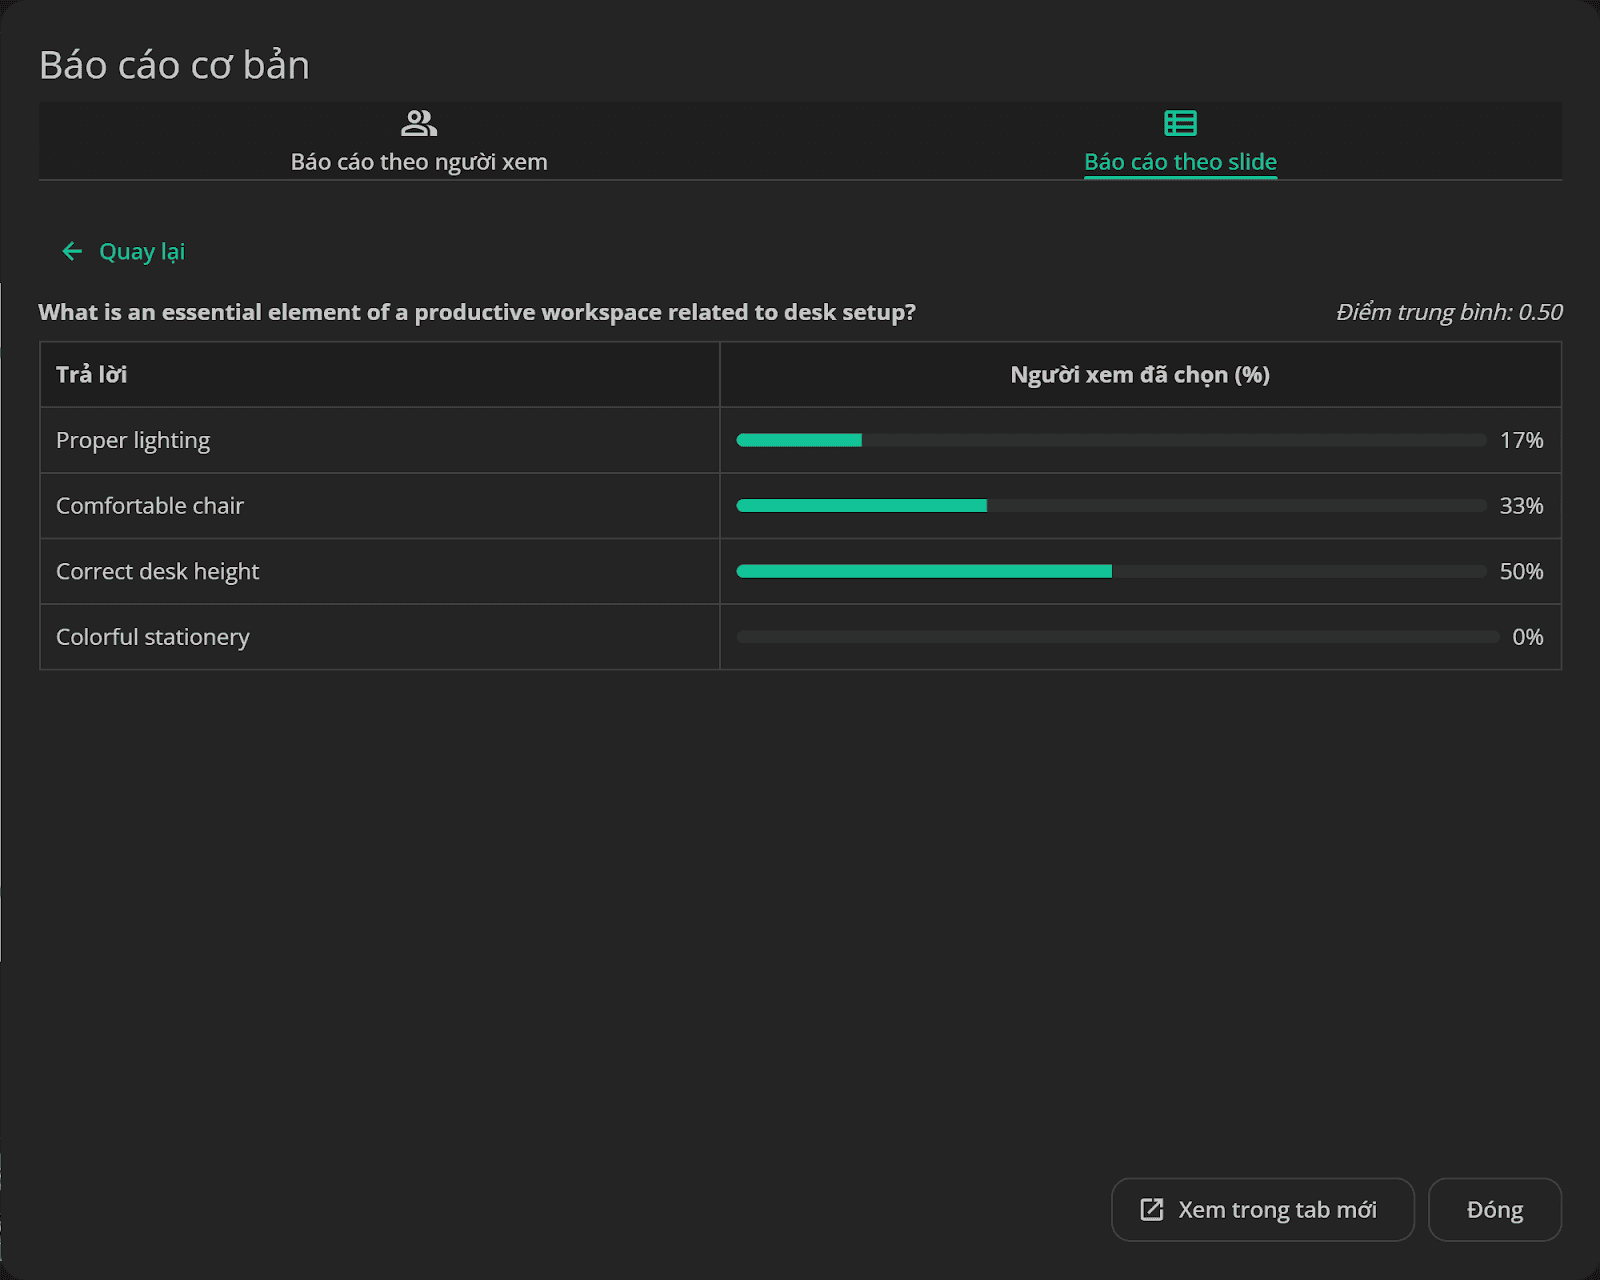
Task: Click the slide report table icon
Action: click(1180, 123)
